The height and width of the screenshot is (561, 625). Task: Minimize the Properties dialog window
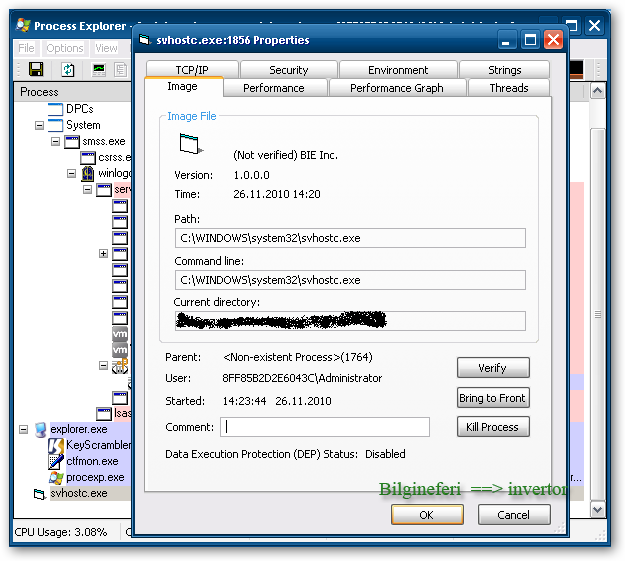click(x=506, y=40)
